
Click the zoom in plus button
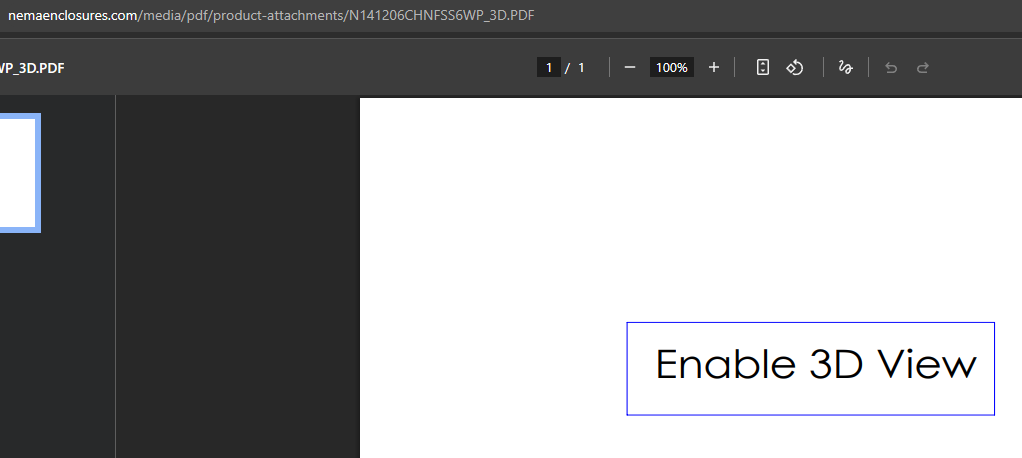[x=713, y=67]
